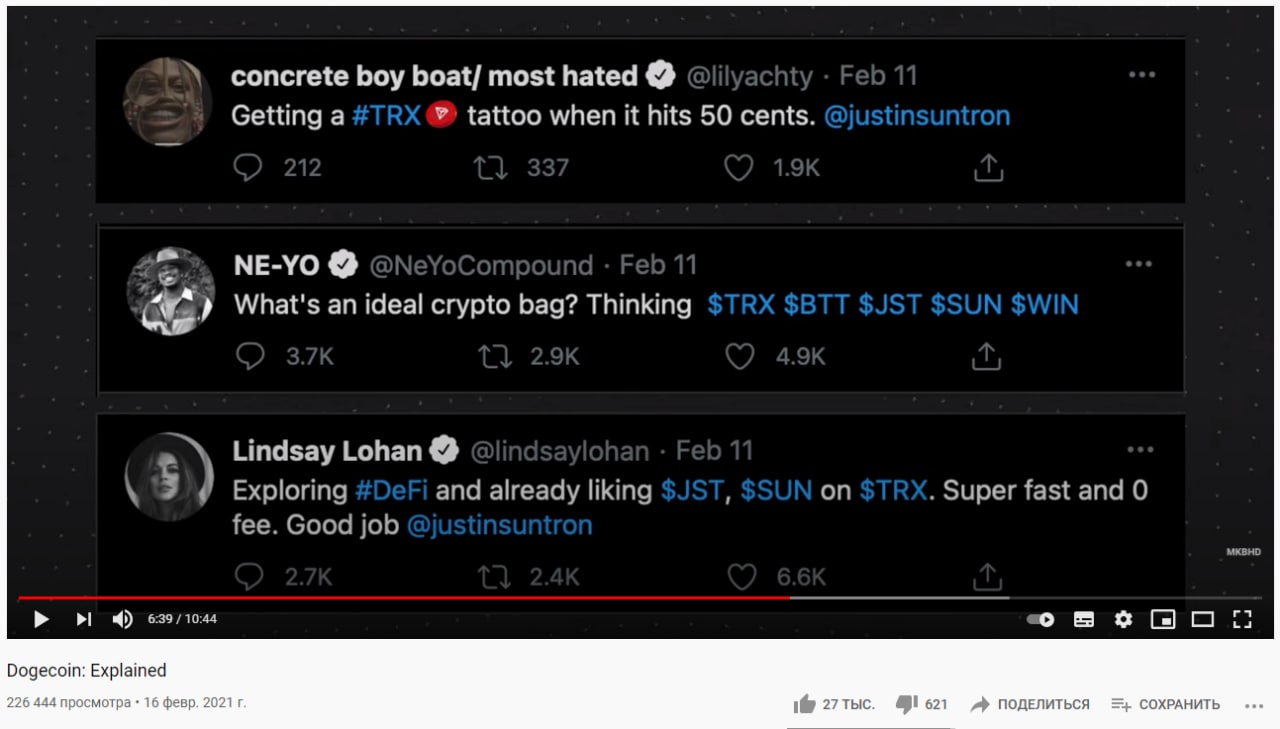Skip to the next video
1280x729 pixels.
pyautogui.click(x=83, y=619)
